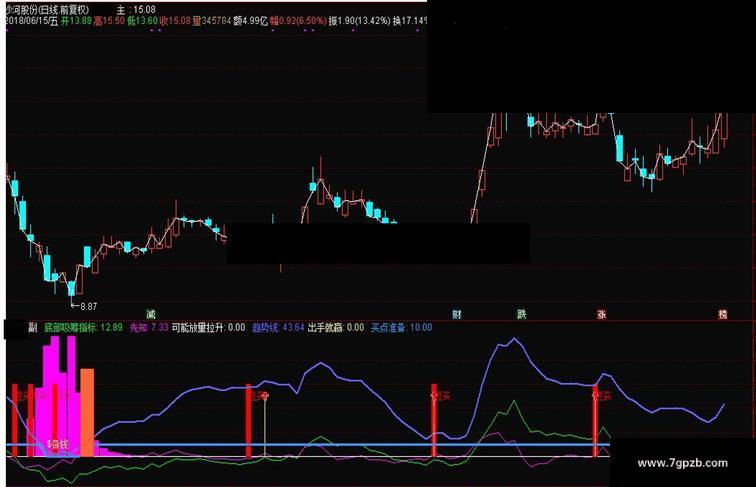
Task: Click the 转强线 label in the sub-chart
Action: click(59, 445)
